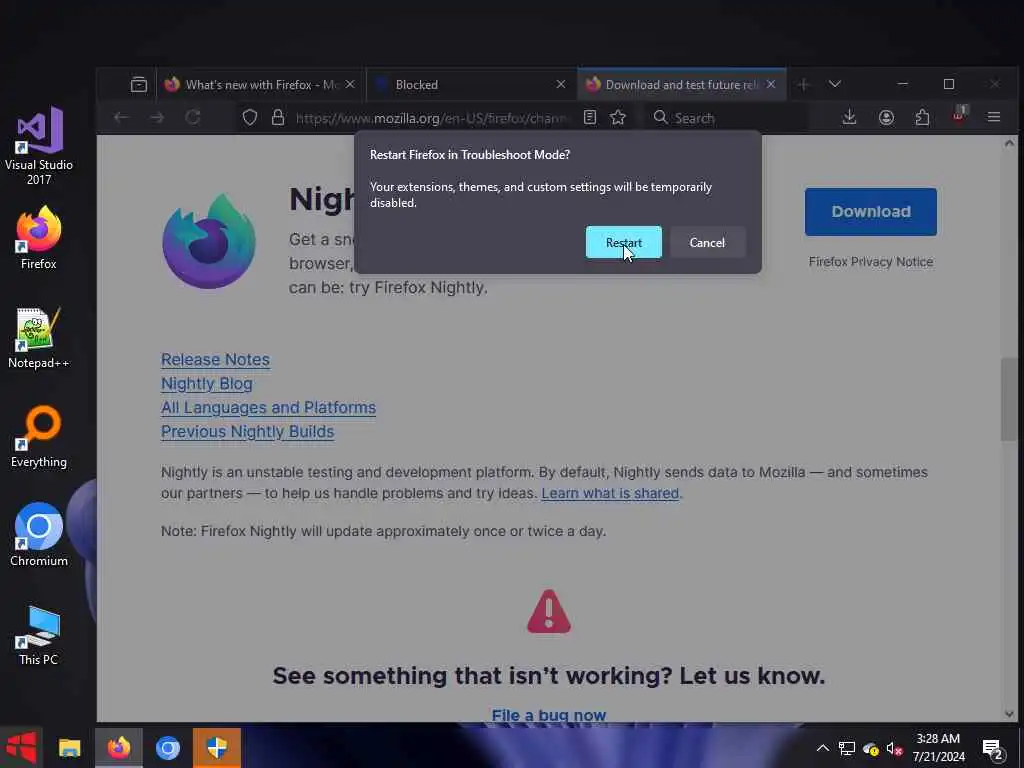Click the Firefox Nightly logo image
The image size is (1024, 768).
click(209, 241)
